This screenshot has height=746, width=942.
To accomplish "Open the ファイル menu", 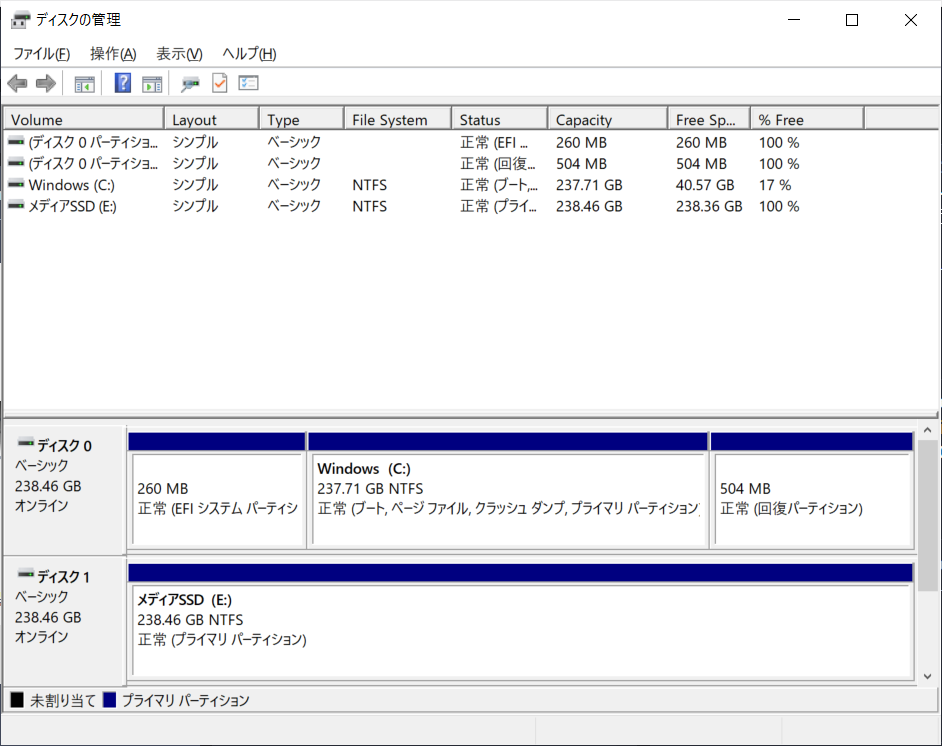I will tap(41, 54).
